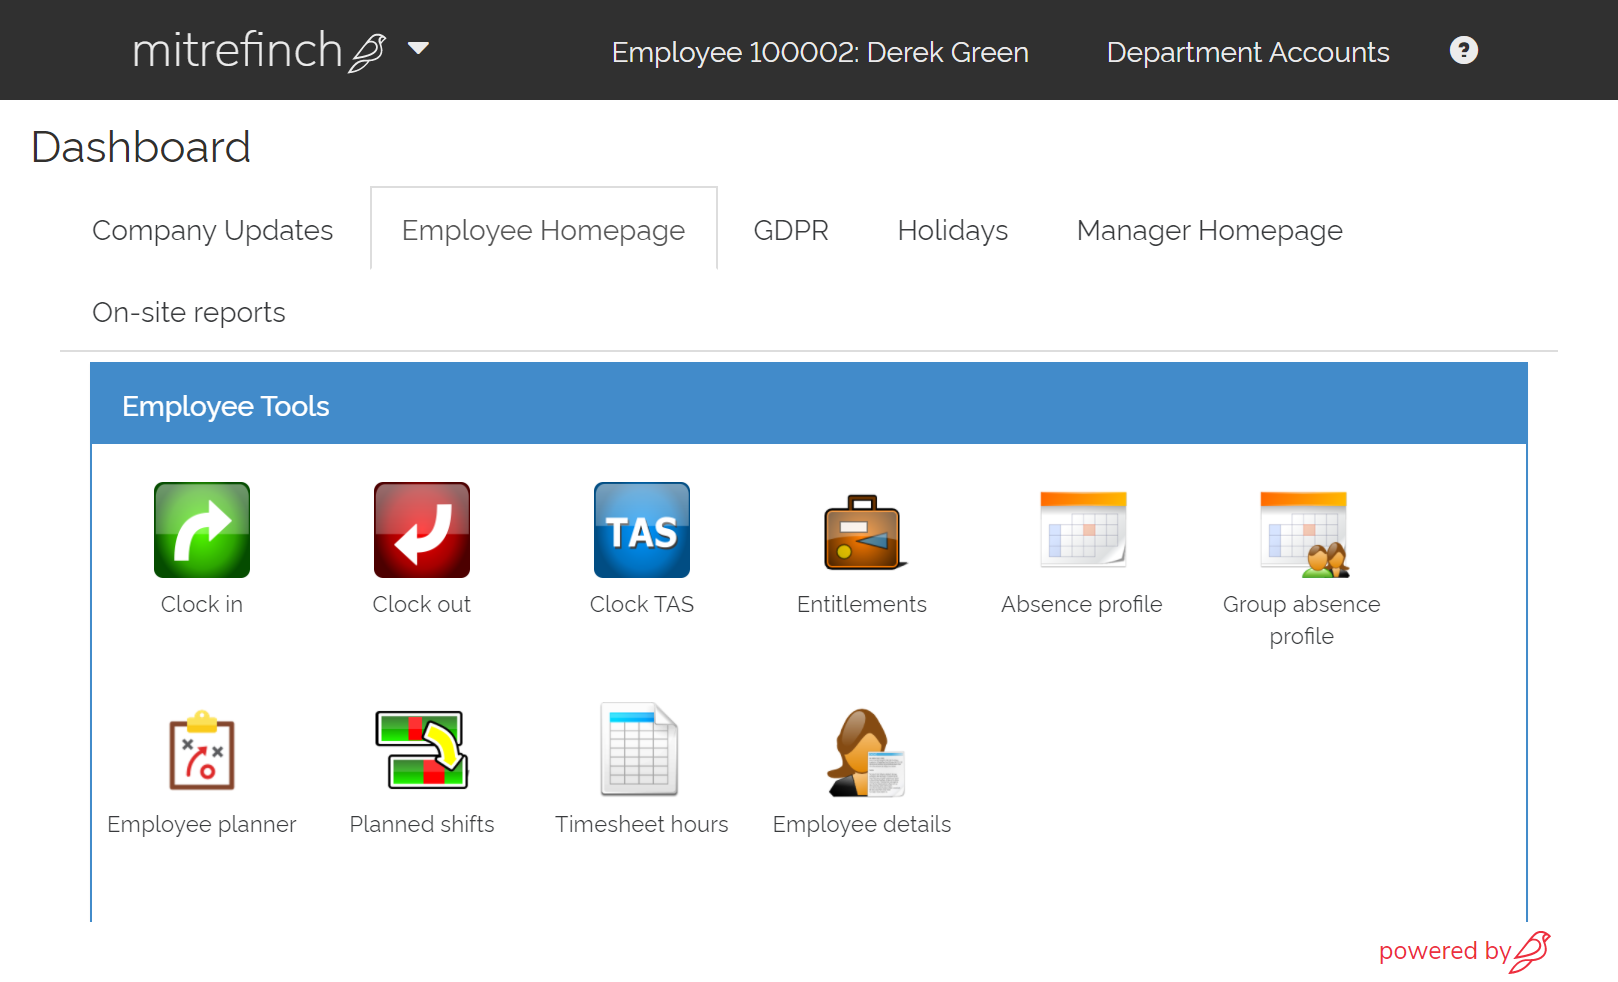Launch the Employee planner clipboard icon
The image size is (1618, 982).
(202, 752)
